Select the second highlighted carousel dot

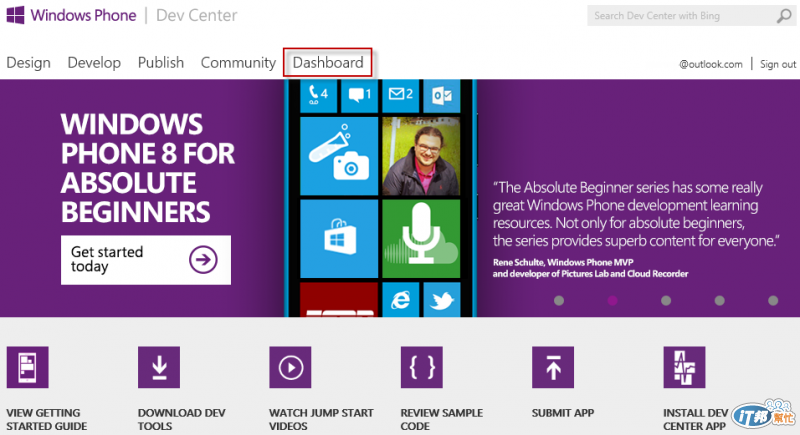point(613,300)
